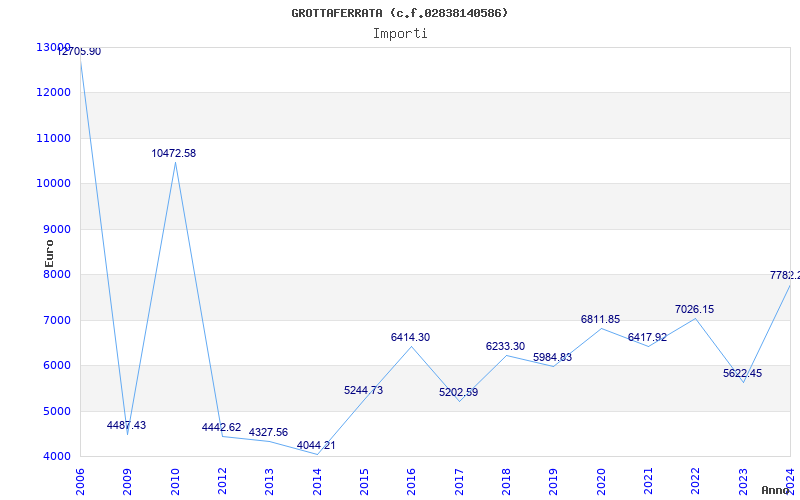Select the 4487.43 data label

[126, 425]
